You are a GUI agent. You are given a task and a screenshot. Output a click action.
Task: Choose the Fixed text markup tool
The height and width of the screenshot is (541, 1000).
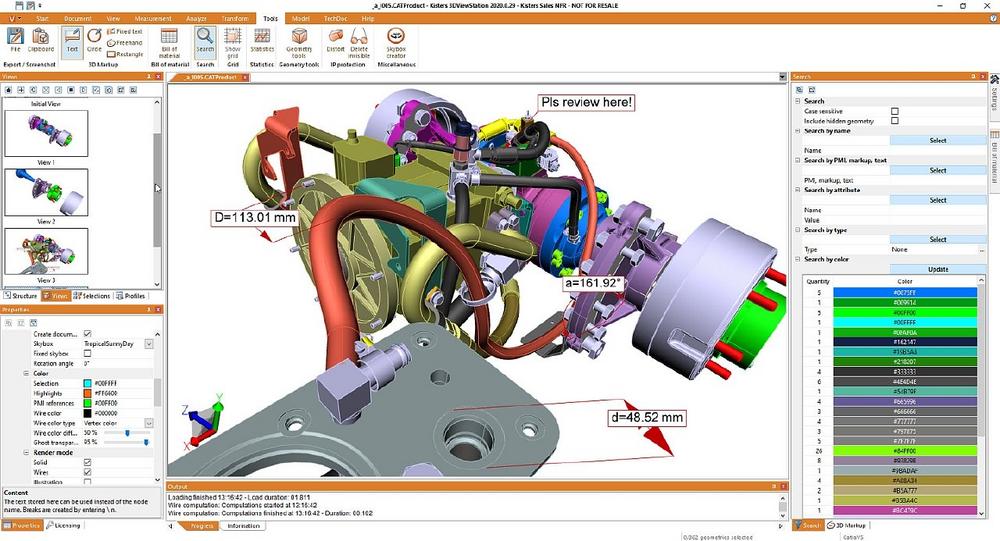(125, 31)
